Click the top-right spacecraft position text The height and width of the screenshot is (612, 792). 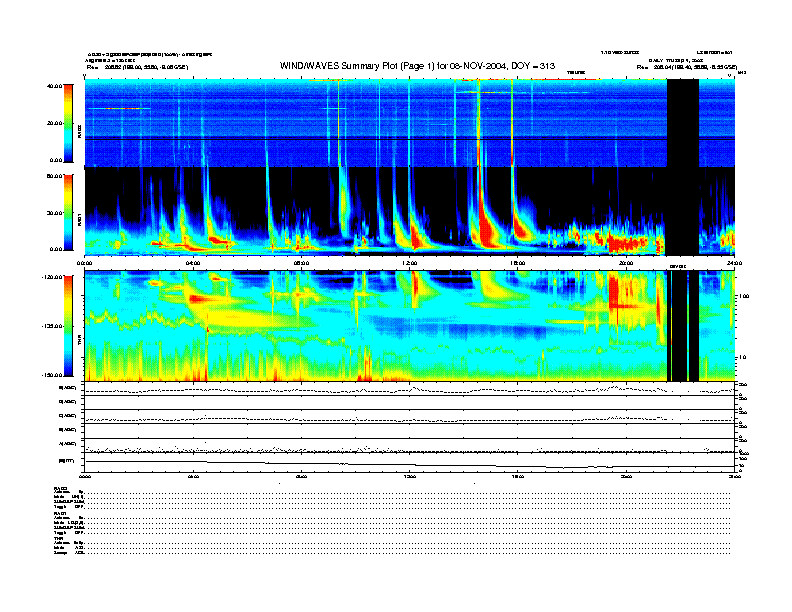coord(686,67)
